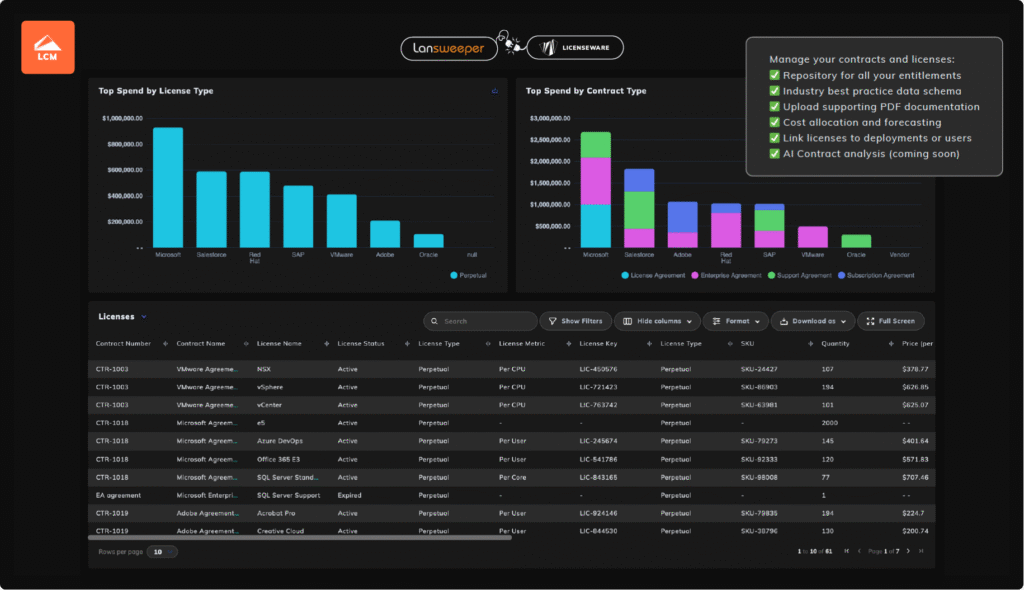This screenshot has height=590, width=1024.
Task: Click the Show Filters button
Action: point(575,321)
